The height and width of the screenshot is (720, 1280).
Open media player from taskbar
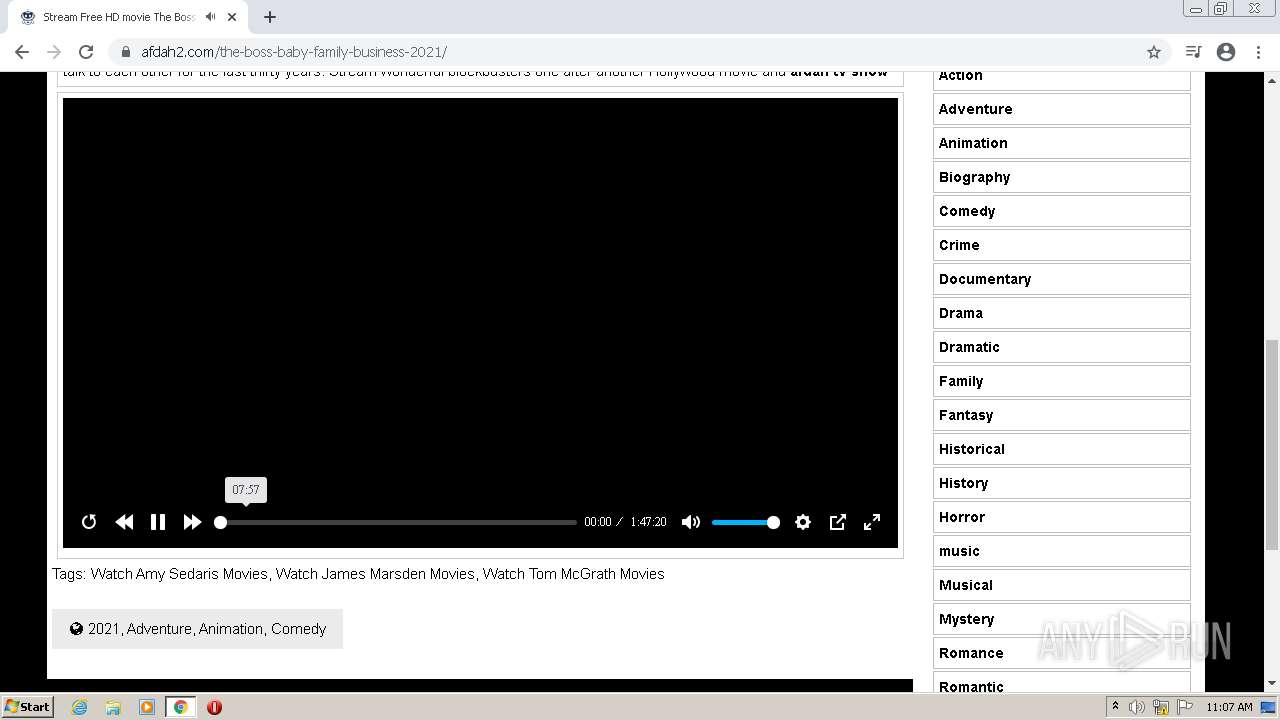[x=147, y=707]
